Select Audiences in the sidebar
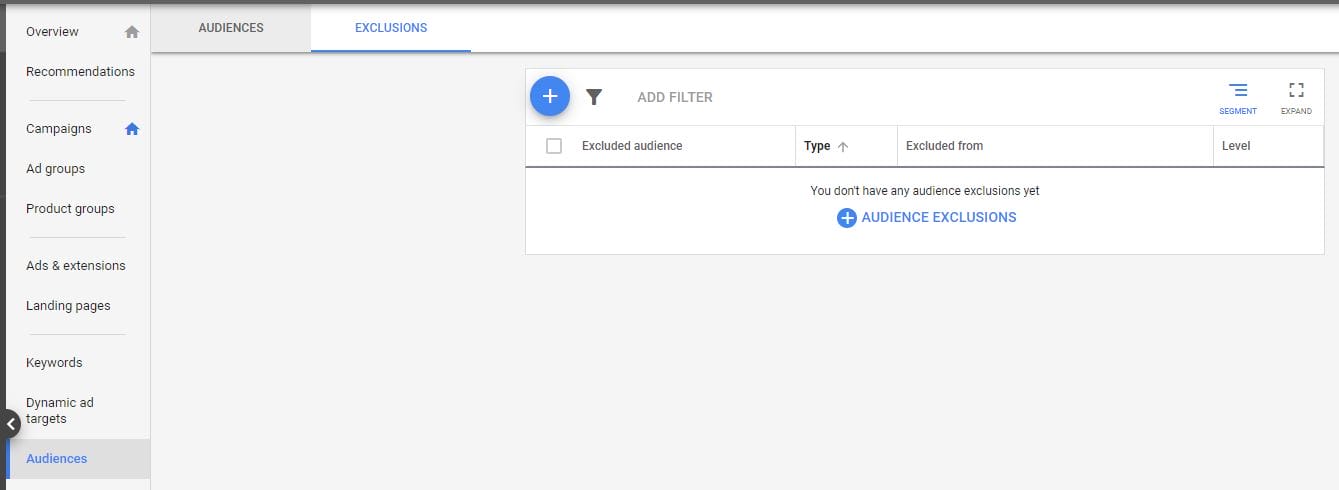1339x490 pixels. [x=78, y=459]
